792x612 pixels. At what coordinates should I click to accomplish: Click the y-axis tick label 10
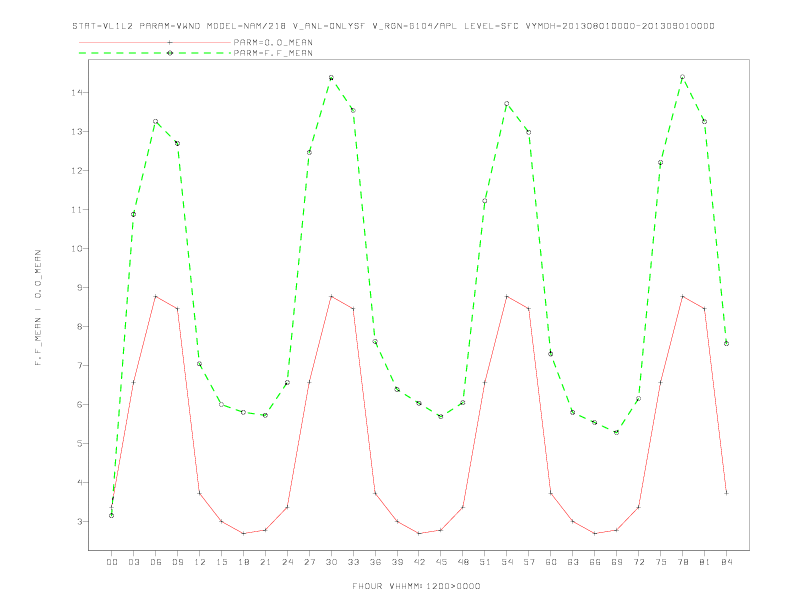(x=77, y=248)
